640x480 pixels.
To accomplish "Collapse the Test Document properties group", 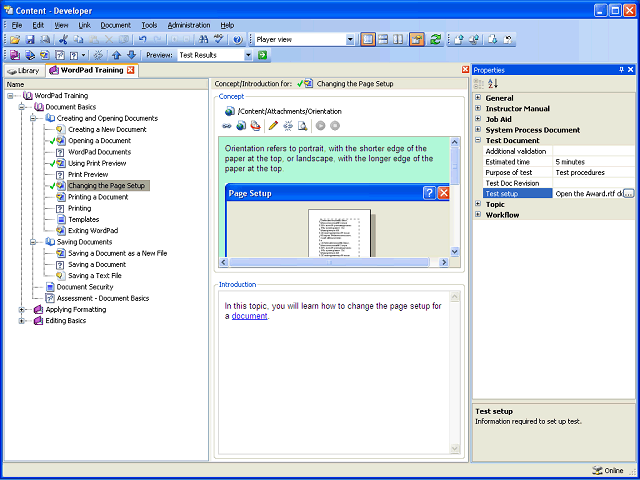I will point(478,140).
